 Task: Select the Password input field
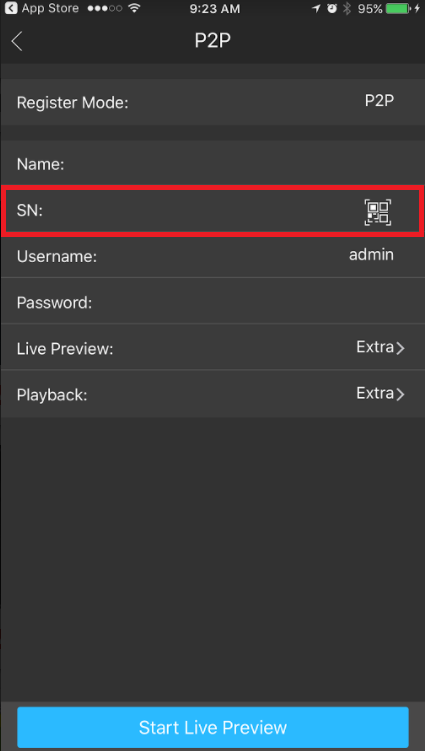[x=212, y=302]
